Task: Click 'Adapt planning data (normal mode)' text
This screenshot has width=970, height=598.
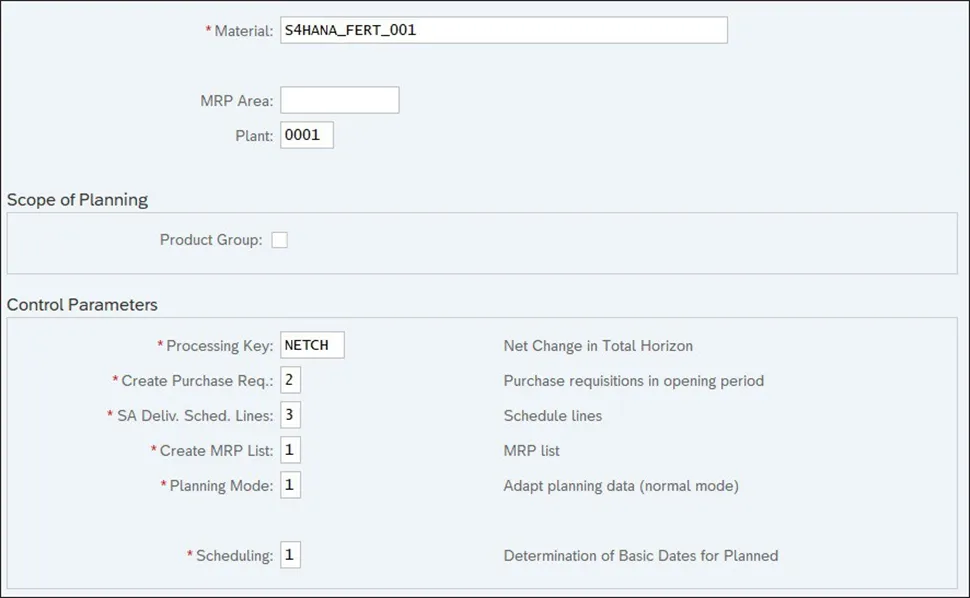Action: [621, 486]
